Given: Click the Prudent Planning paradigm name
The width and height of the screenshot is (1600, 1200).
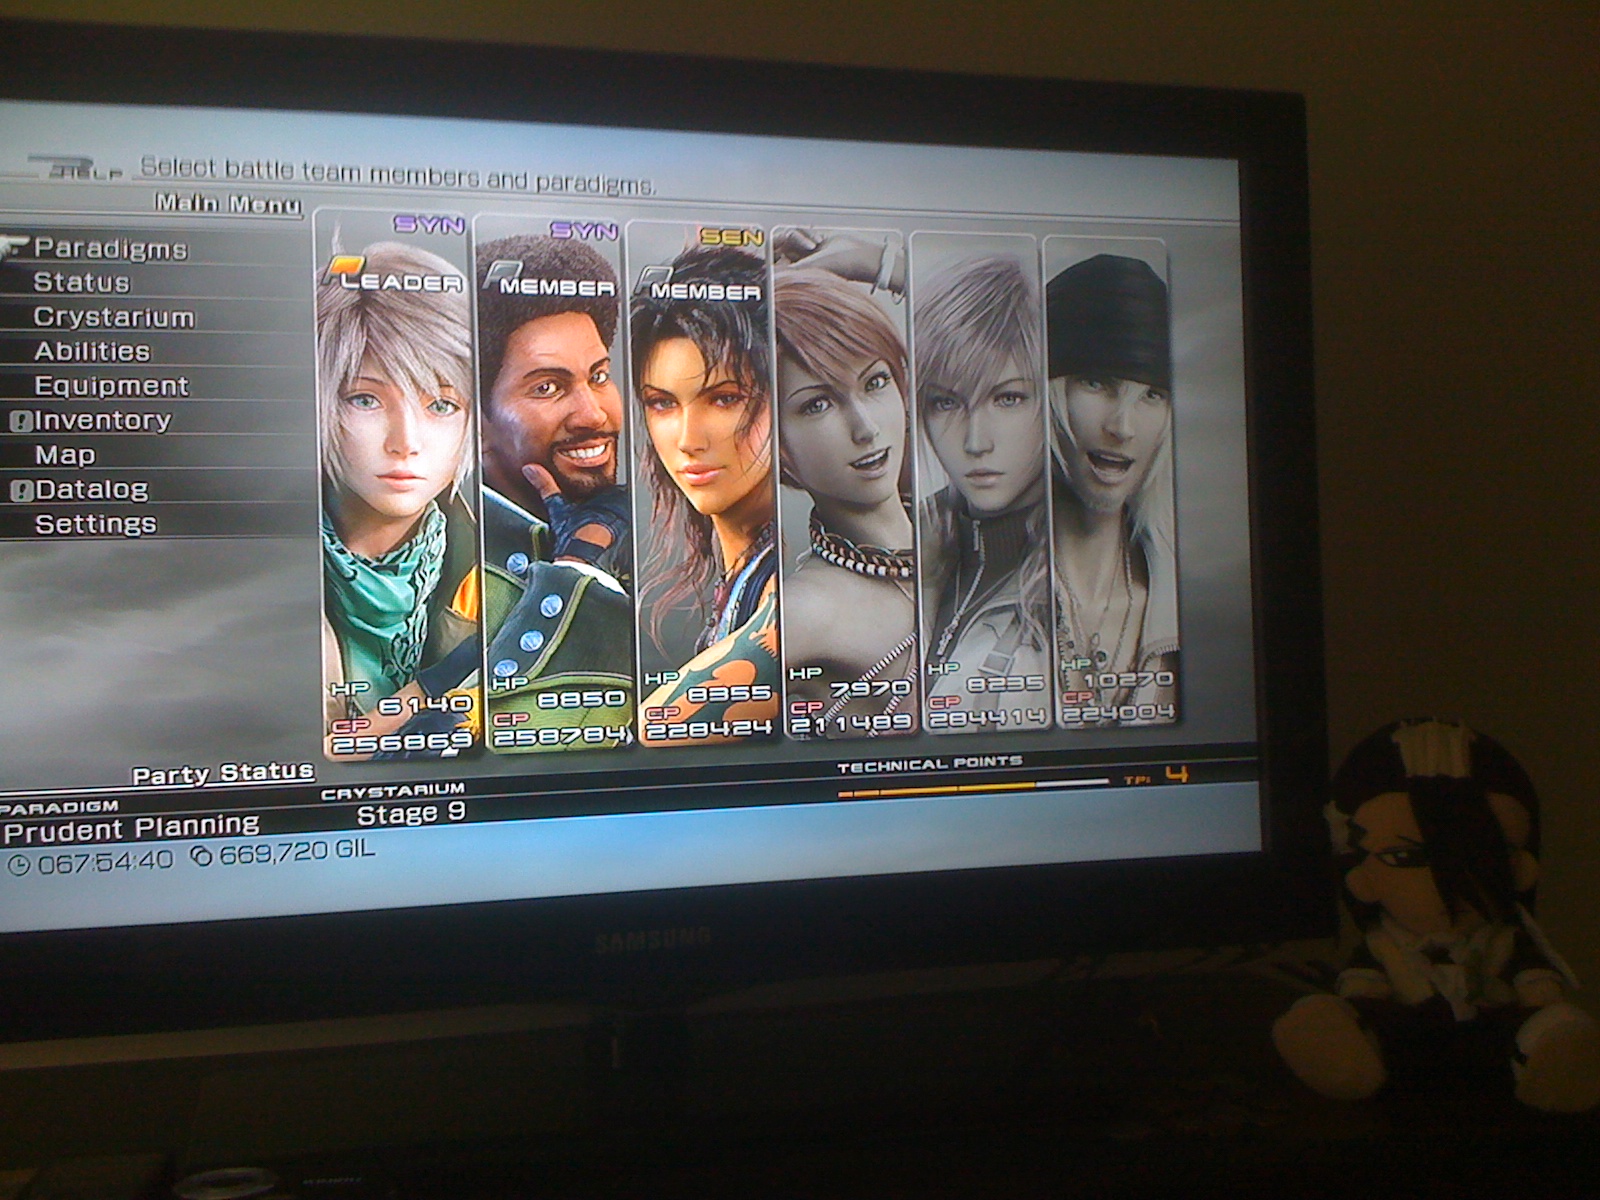Looking at the screenshot, I should [x=132, y=828].
